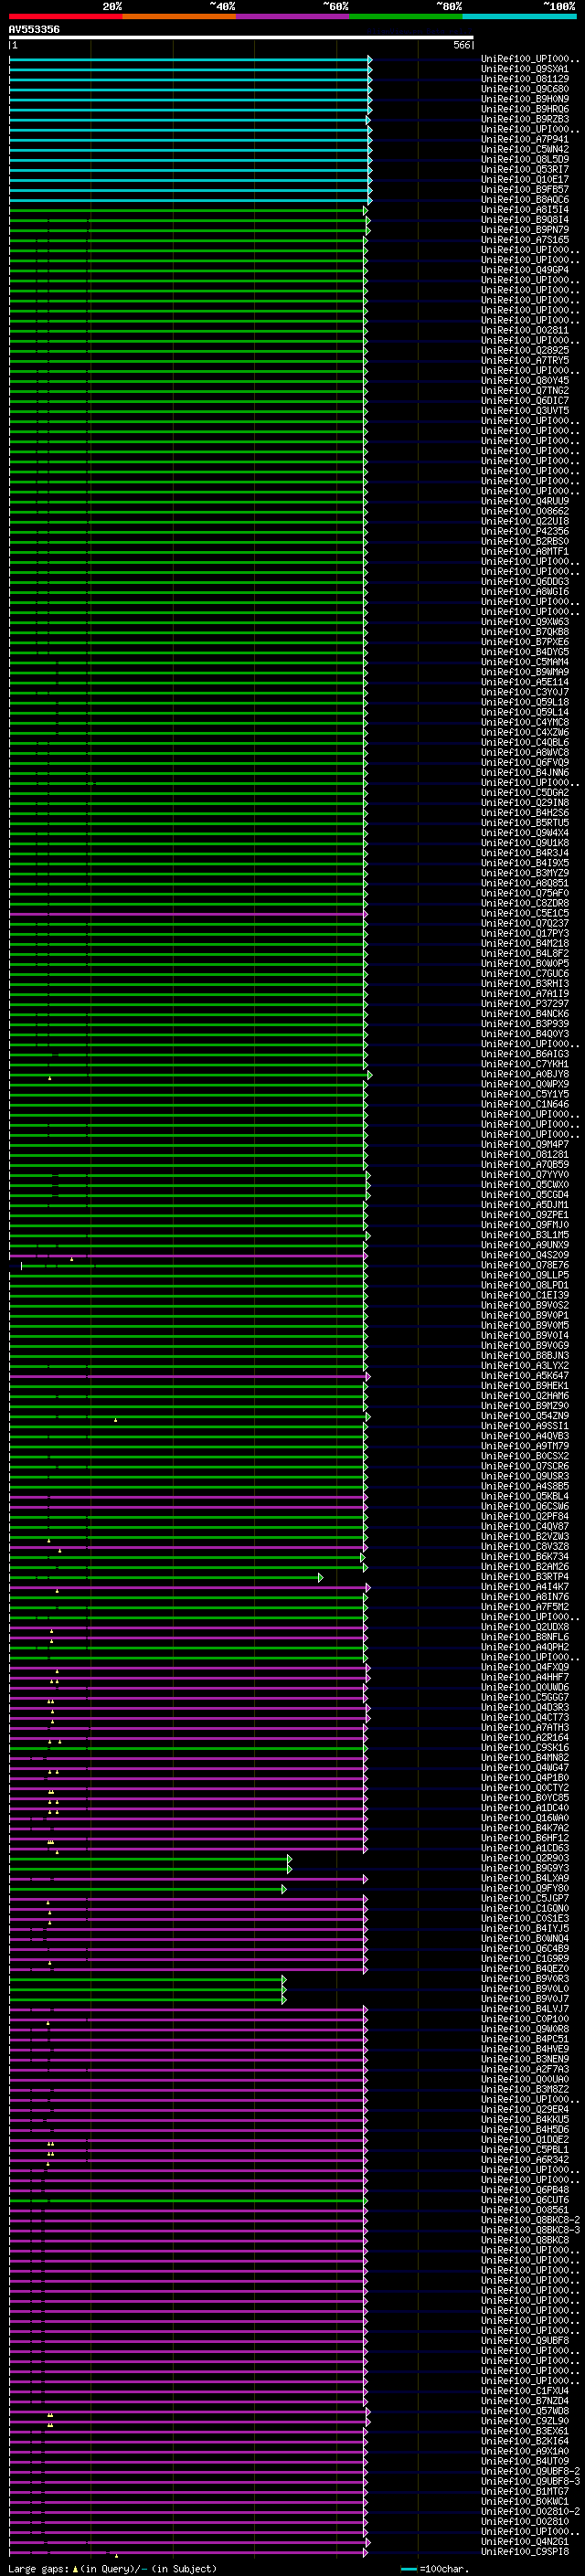Open hit UniRef100_Q9SXA1
Image resolution: width=585 pixels, height=2576 pixels.
(x=525, y=69)
